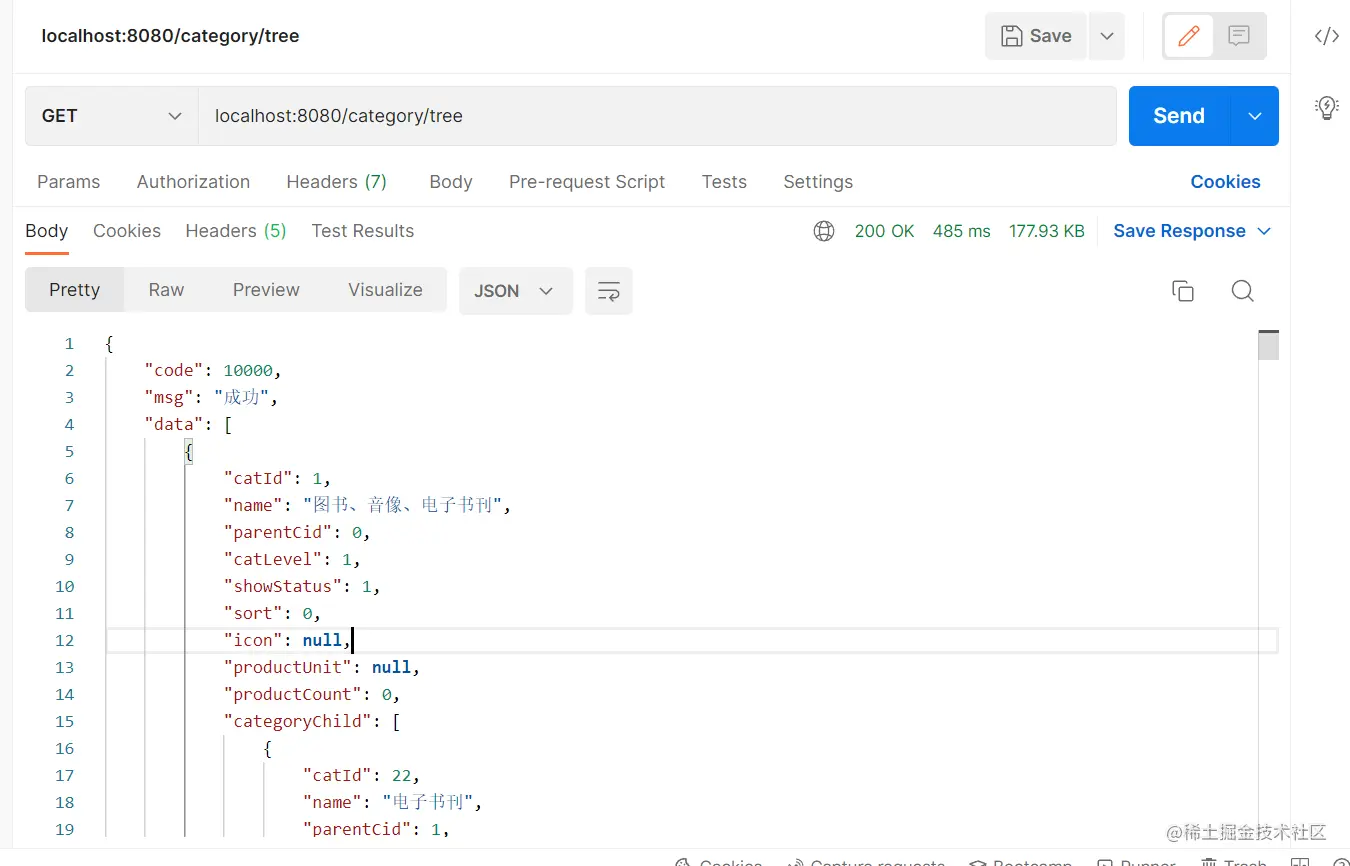Click the "catId": 22 line
This screenshot has width=1350, height=866.
tap(362, 776)
